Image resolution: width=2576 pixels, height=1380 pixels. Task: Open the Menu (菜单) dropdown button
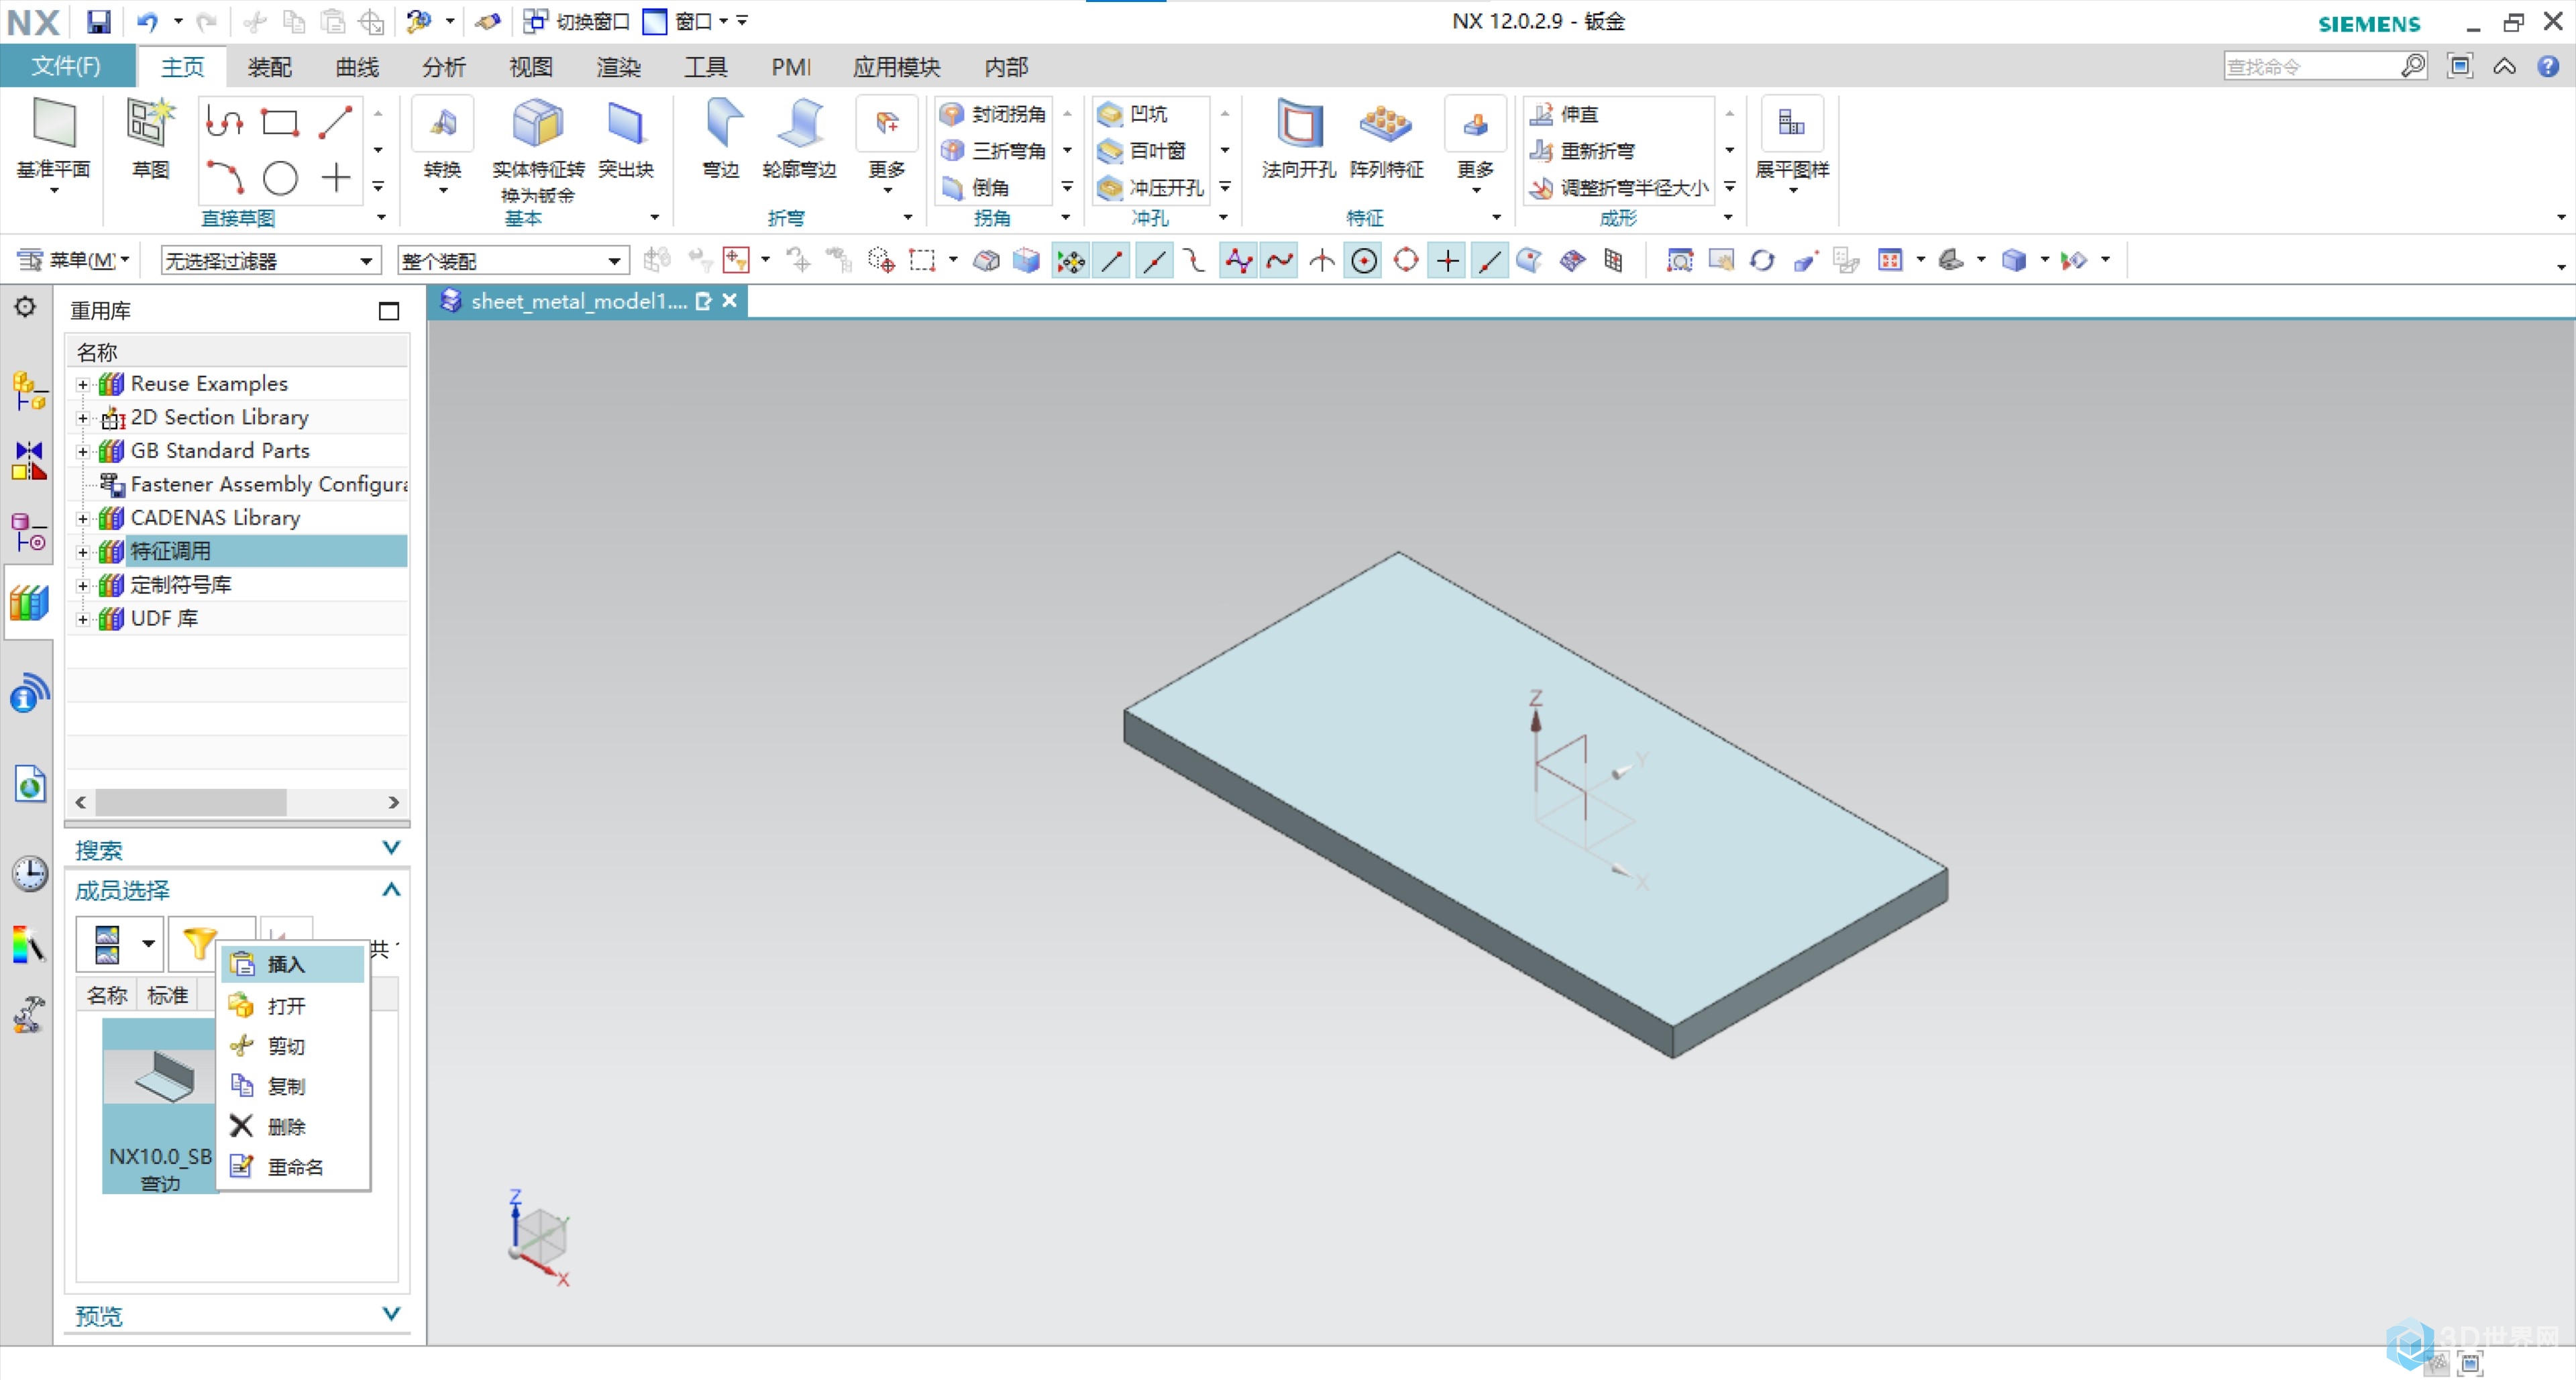[x=74, y=261]
